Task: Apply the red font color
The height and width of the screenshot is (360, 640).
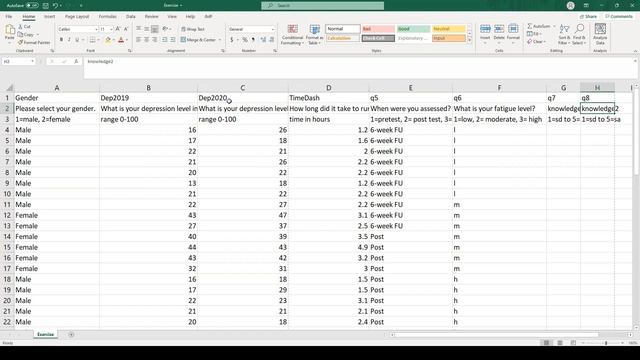Action: click(x=121, y=40)
